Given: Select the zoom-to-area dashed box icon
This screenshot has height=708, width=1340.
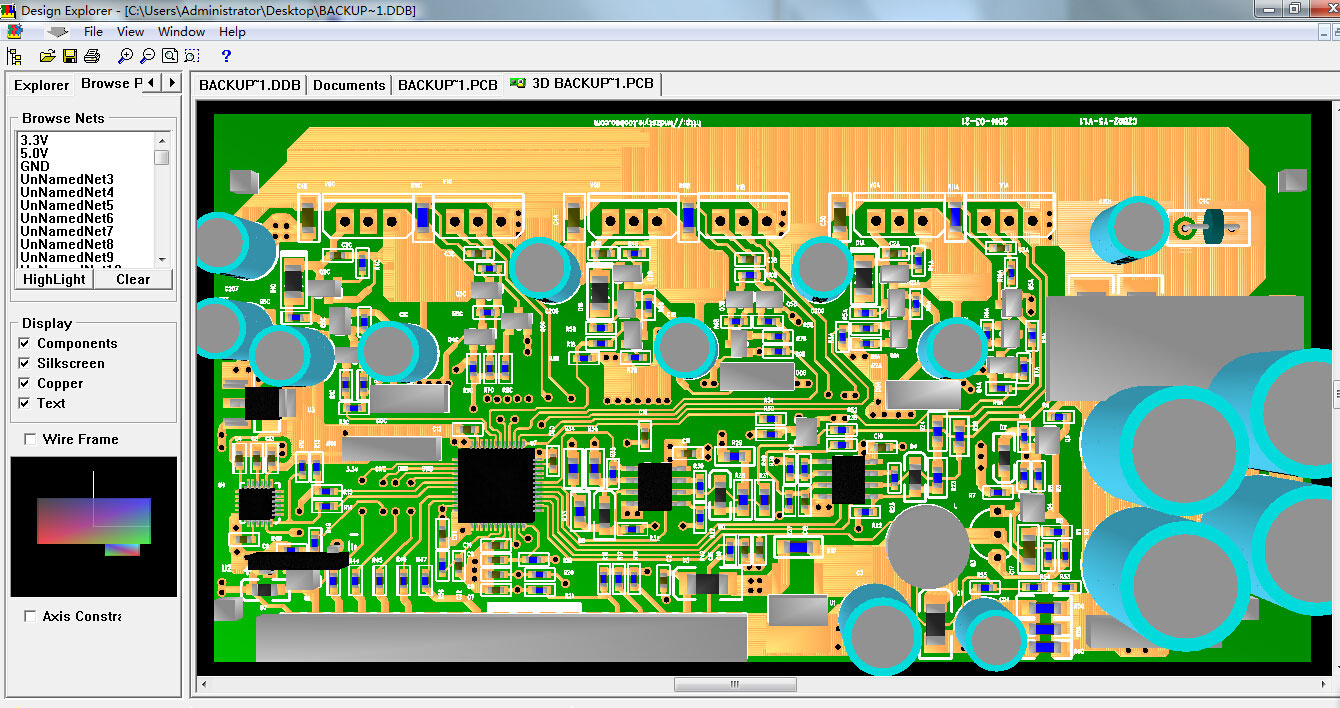Looking at the screenshot, I should tap(192, 56).
